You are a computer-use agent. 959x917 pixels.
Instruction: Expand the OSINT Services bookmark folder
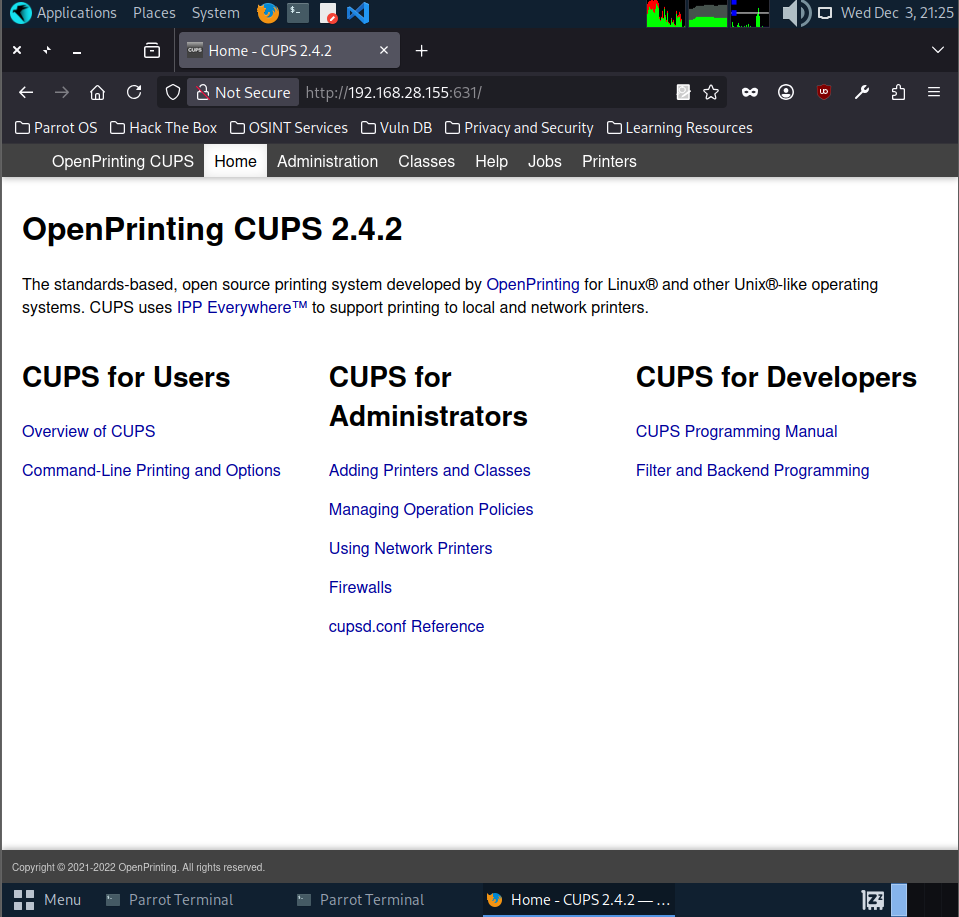(289, 128)
